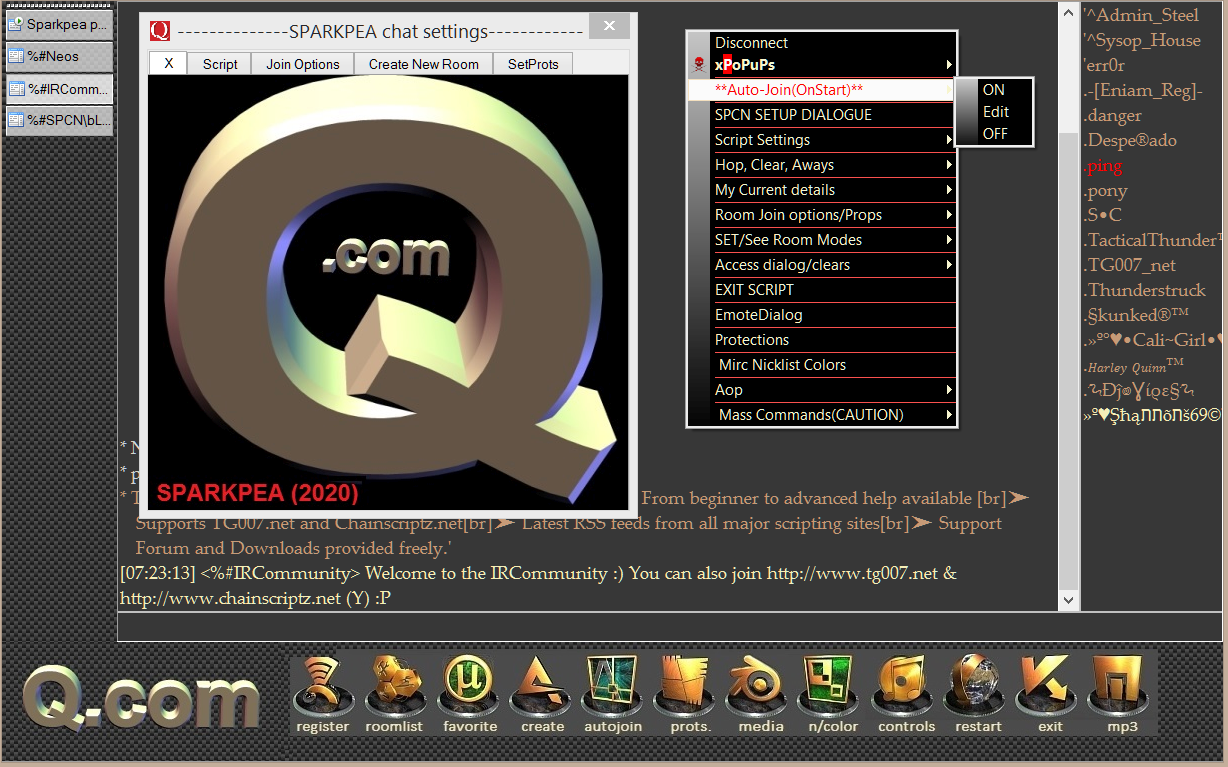Switch to the %#Neos channel window
The width and height of the screenshot is (1228, 767).
click(x=59, y=56)
